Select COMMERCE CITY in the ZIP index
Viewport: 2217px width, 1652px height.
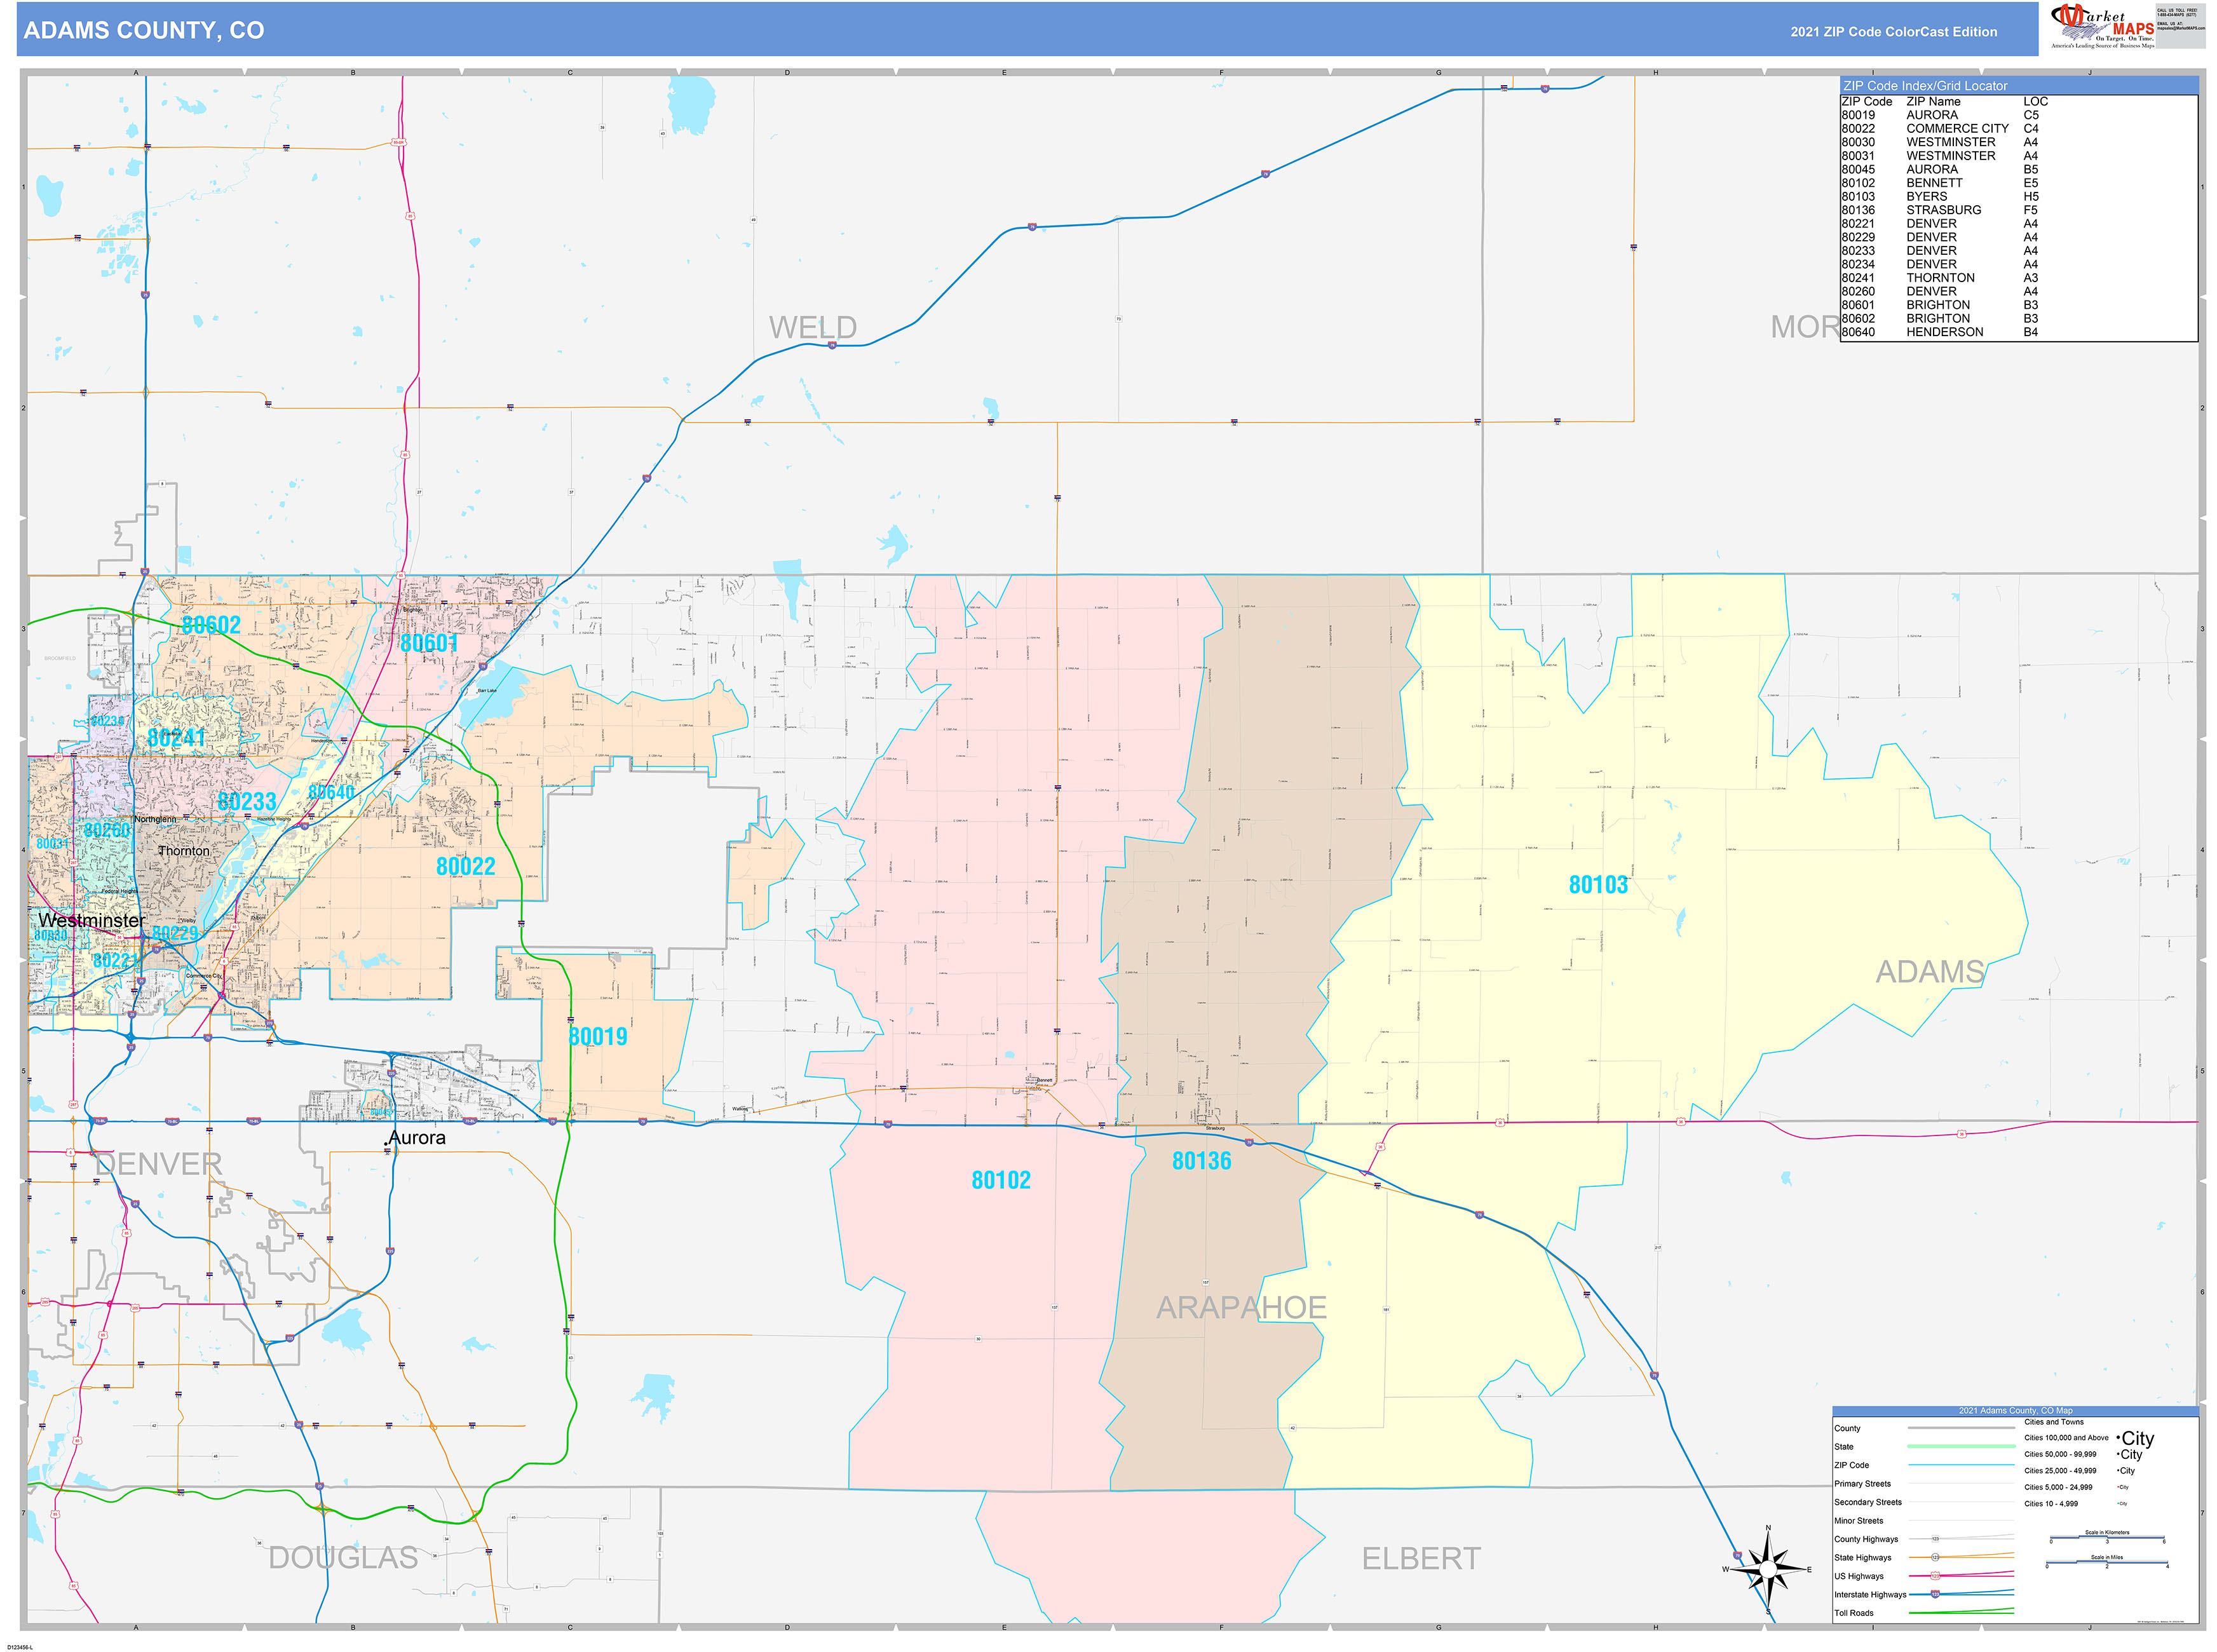(x=1957, y=129)
